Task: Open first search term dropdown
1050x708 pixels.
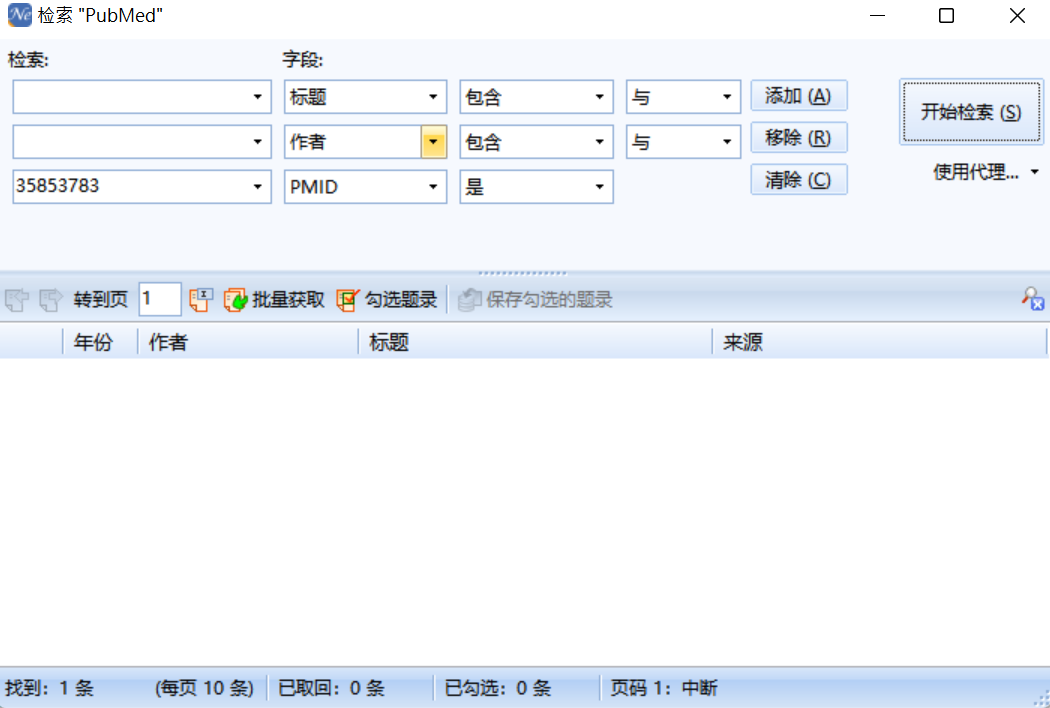Action: tap(257, 97)
